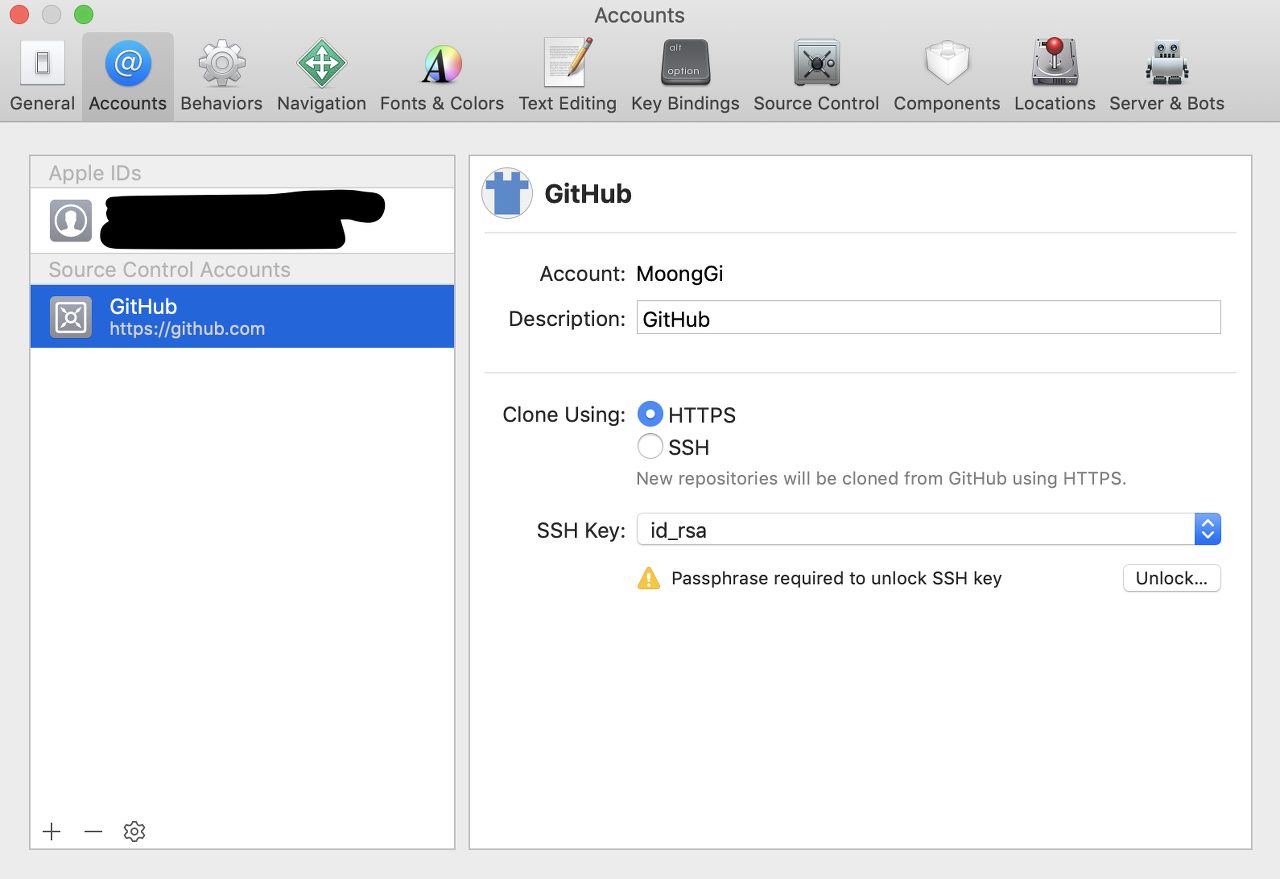Click the Apple IDs section header
This screenshot has height=879, width=1280.
pos(95,173)
